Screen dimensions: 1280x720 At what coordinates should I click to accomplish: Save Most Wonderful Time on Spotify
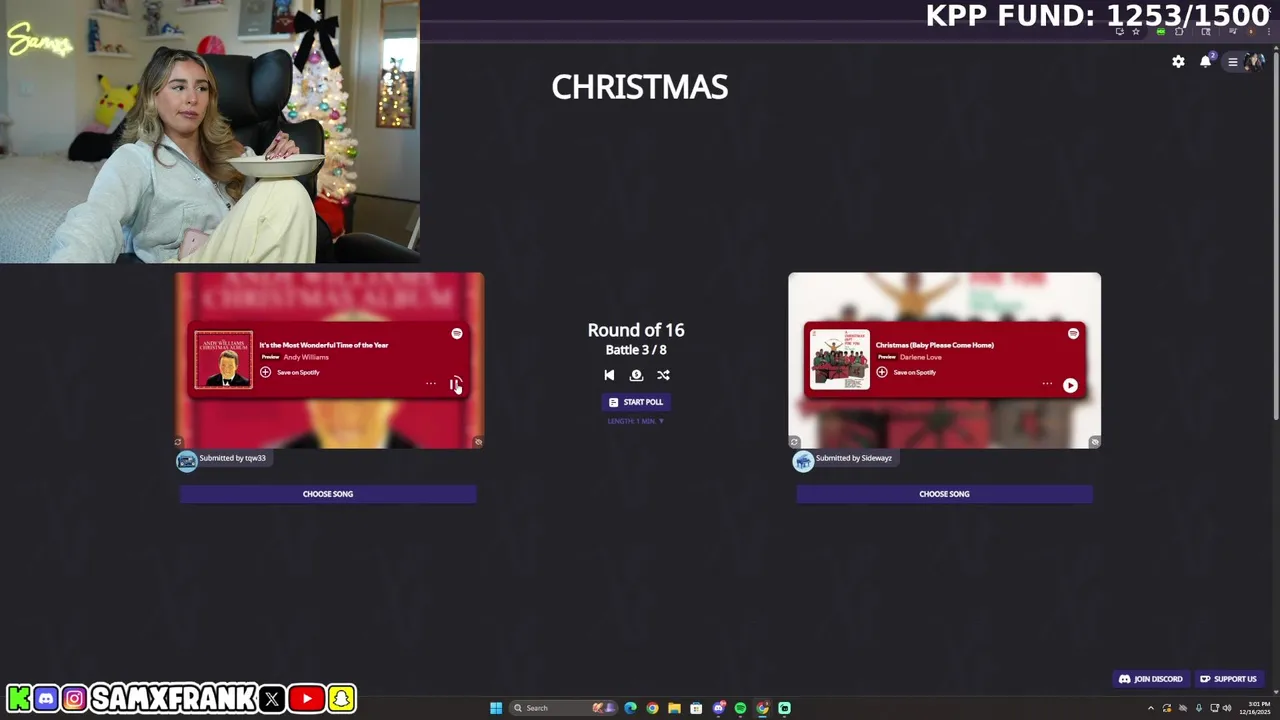pos(290,372)
